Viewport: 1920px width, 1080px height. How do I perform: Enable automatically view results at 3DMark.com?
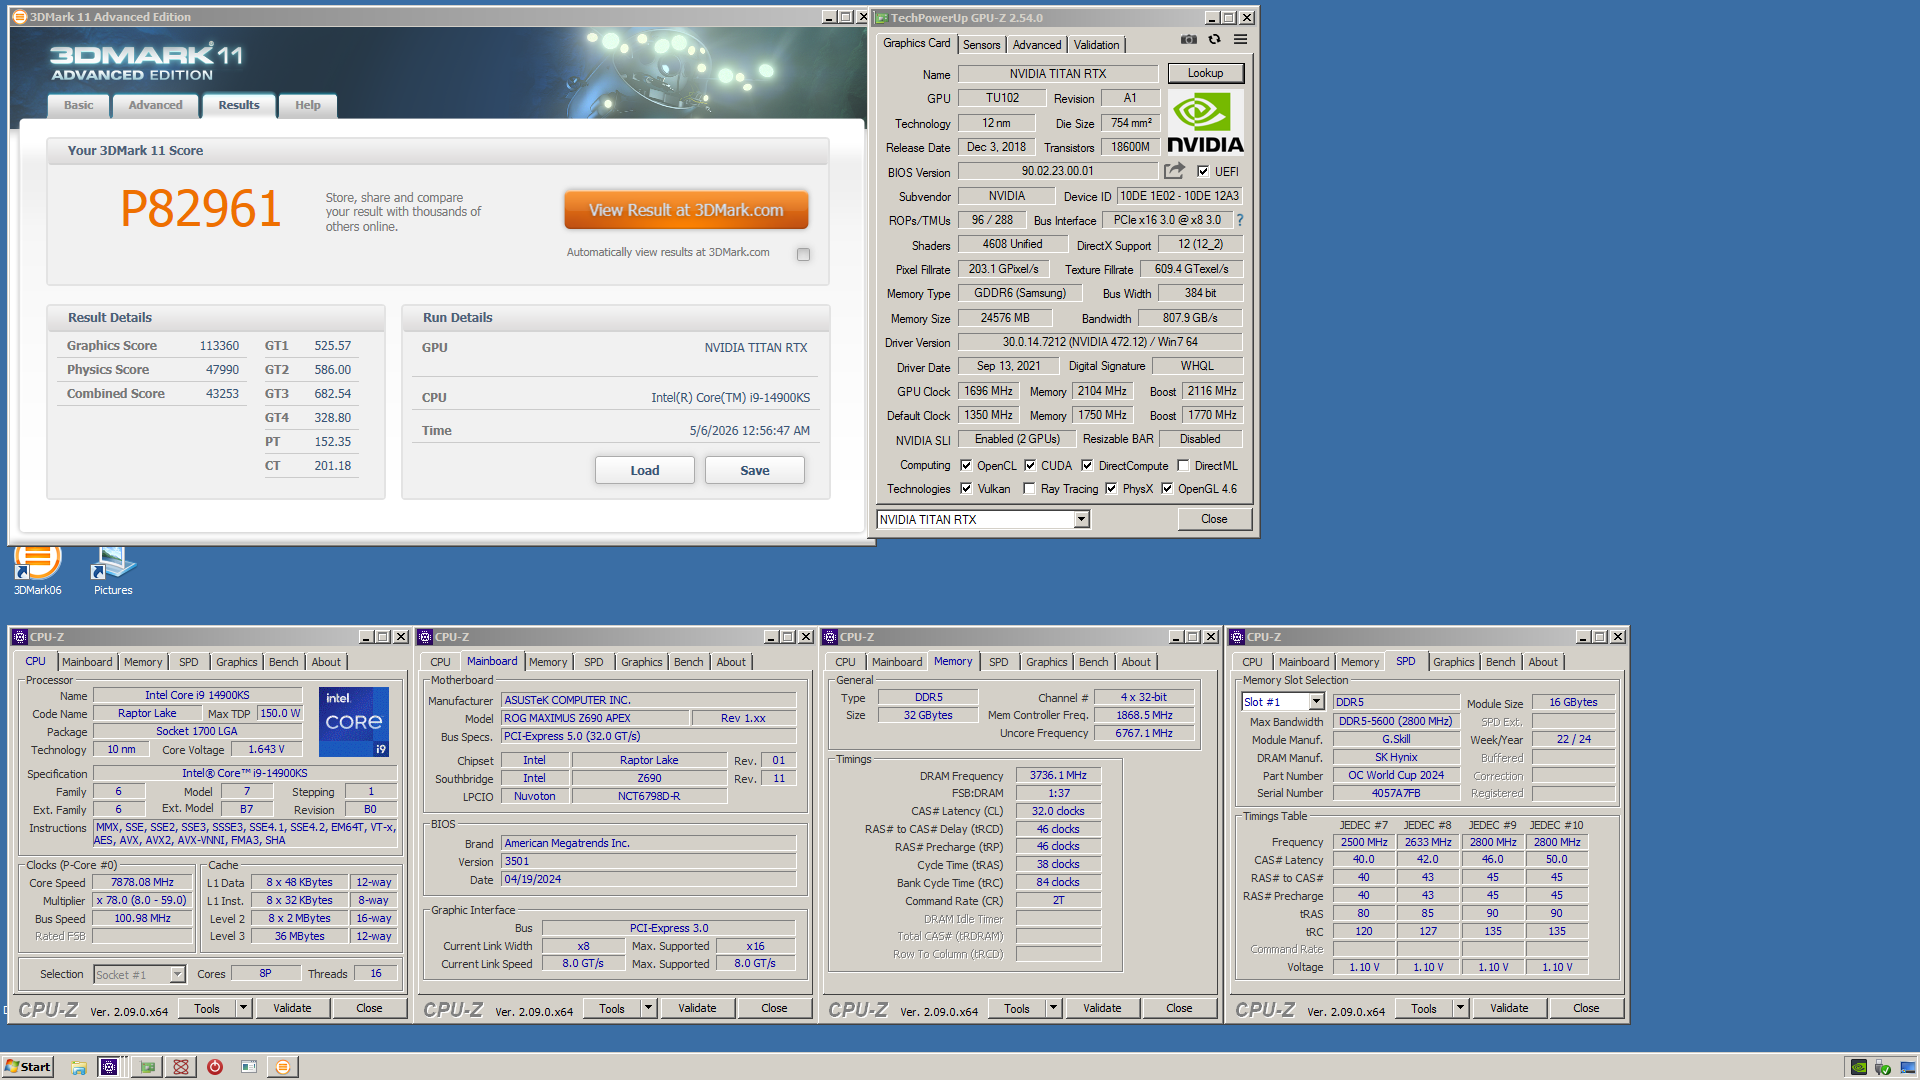[x=803, y=254]
